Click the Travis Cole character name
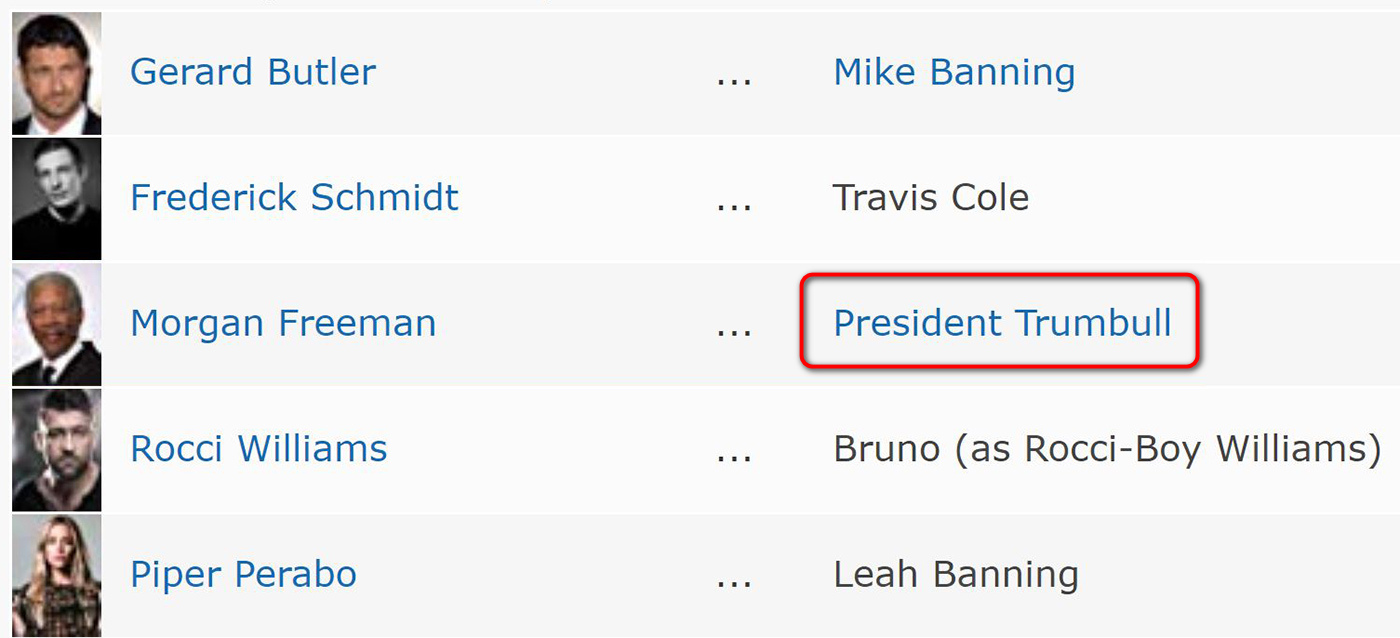The image size is (1400, 638). 930,198
